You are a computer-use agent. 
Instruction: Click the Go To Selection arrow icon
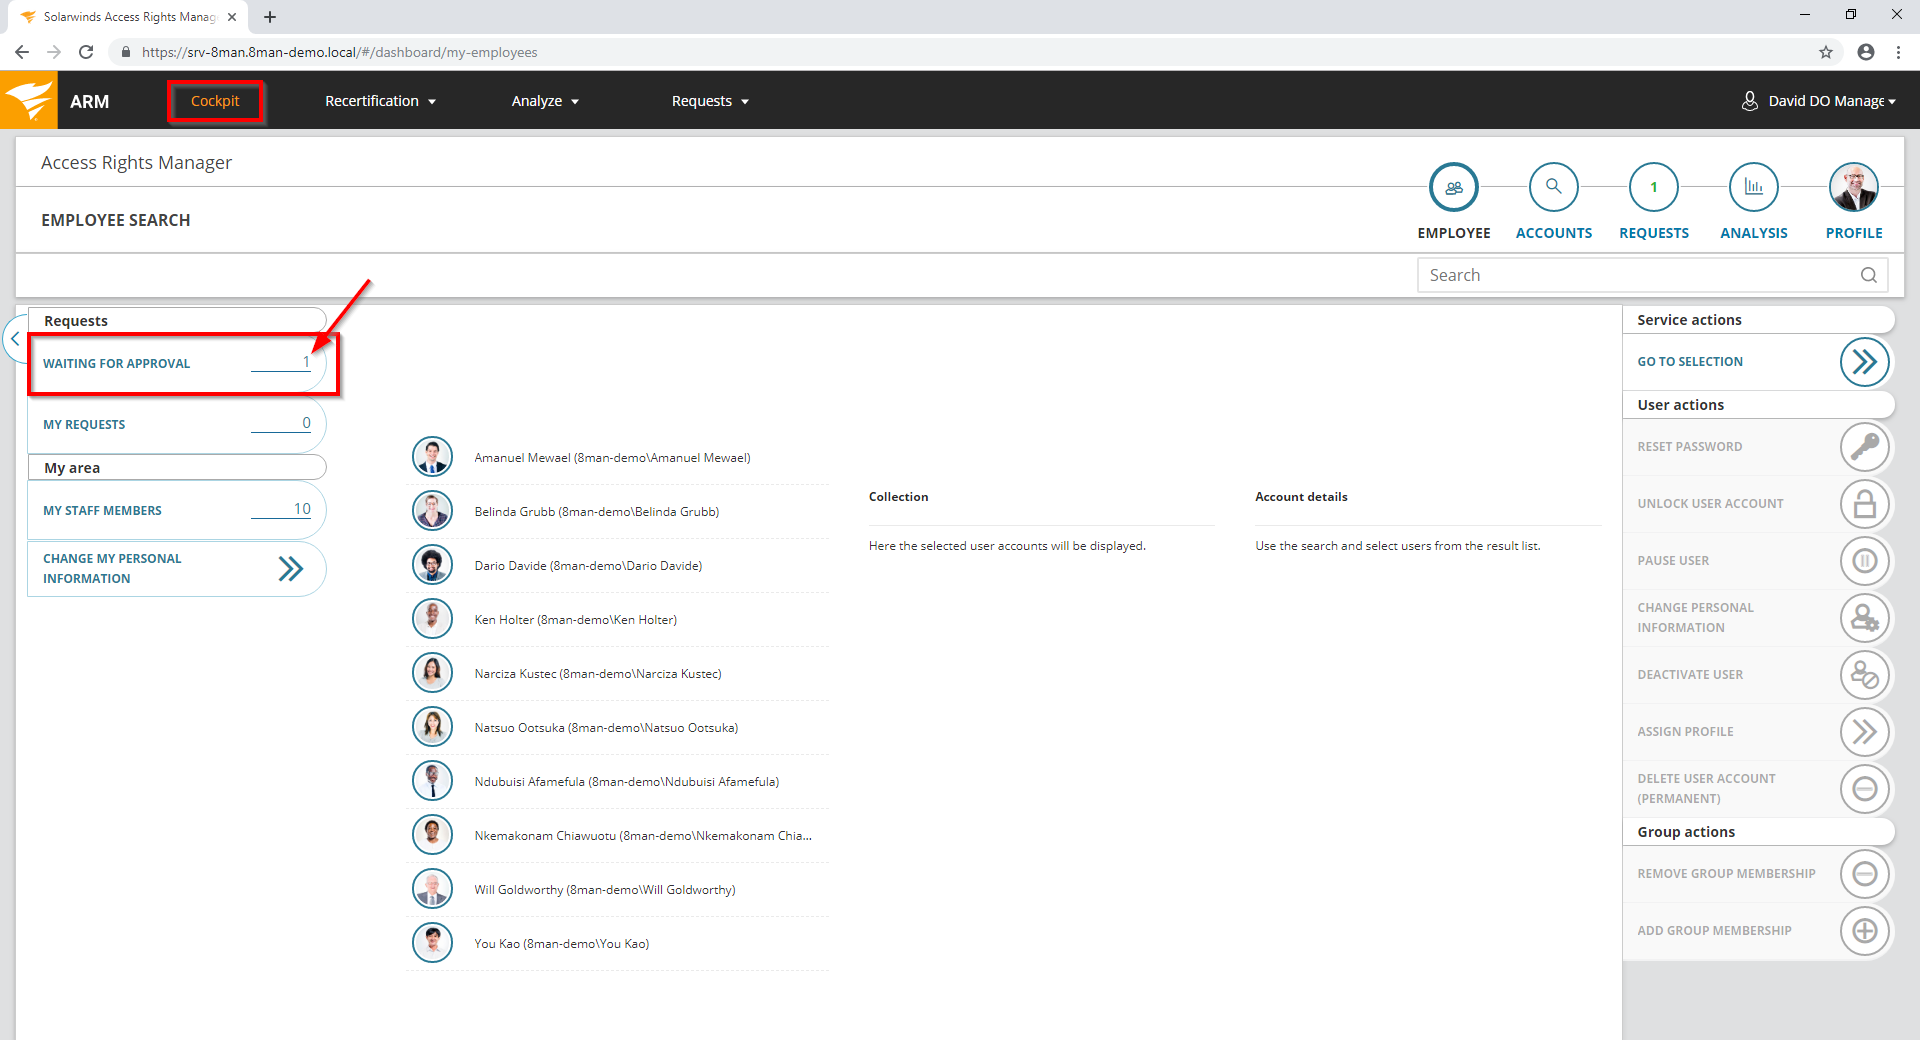coord(1864,362)
